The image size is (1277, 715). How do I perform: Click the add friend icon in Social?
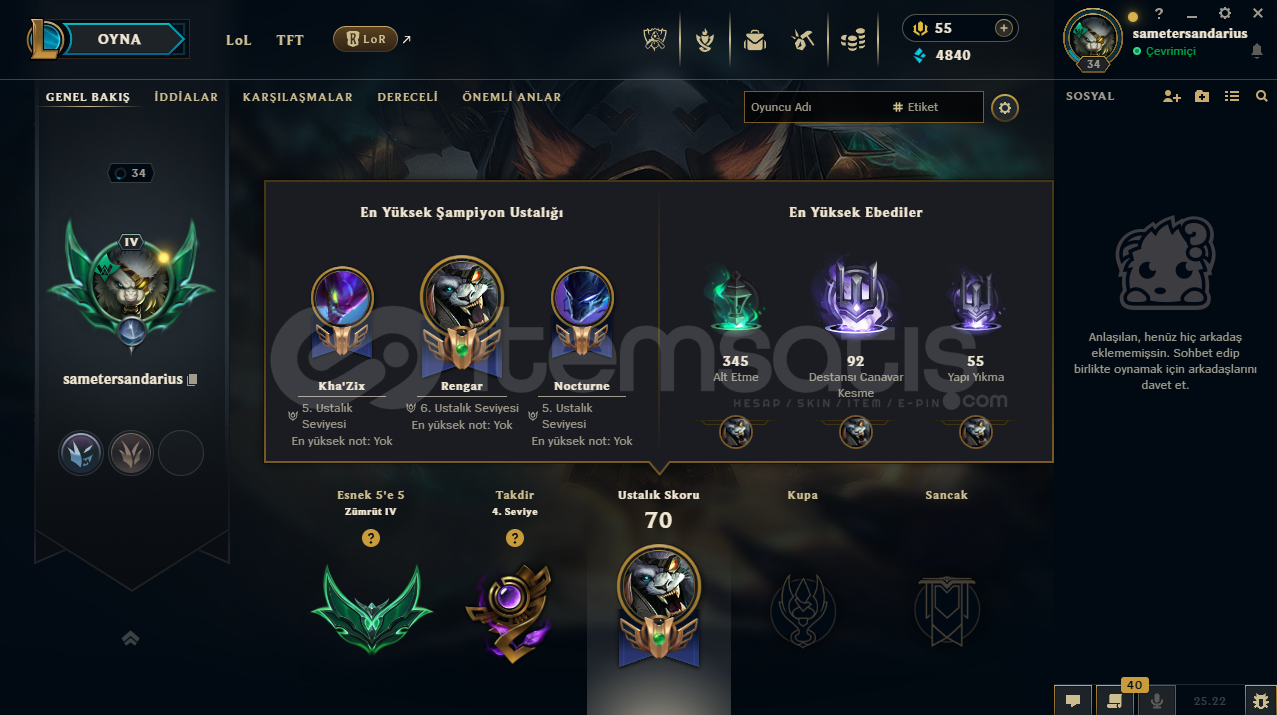1172,96
